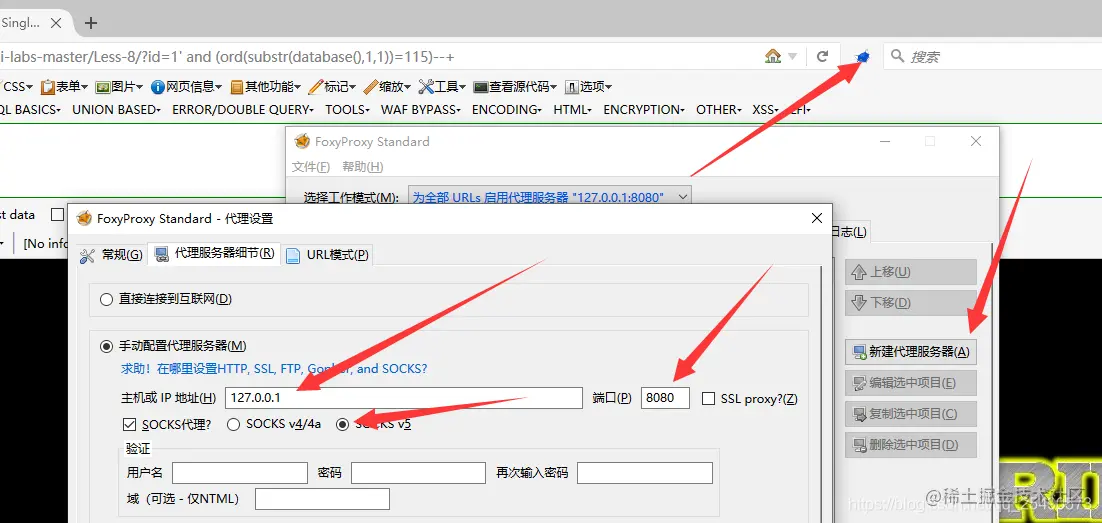Open the CSS menu in developer toolbar
1102x523 pixels.
point(18,87)
